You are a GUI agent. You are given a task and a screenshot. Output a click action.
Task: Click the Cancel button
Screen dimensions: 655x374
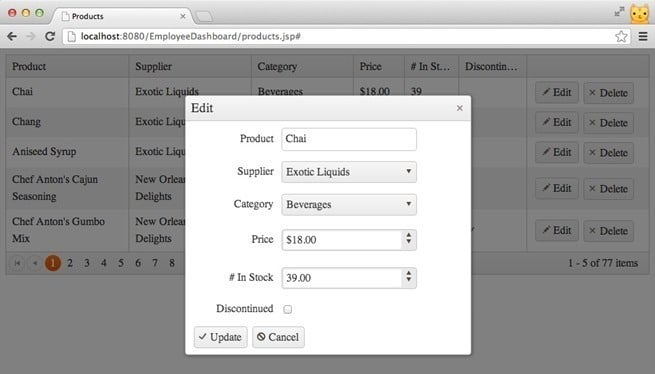278,337
